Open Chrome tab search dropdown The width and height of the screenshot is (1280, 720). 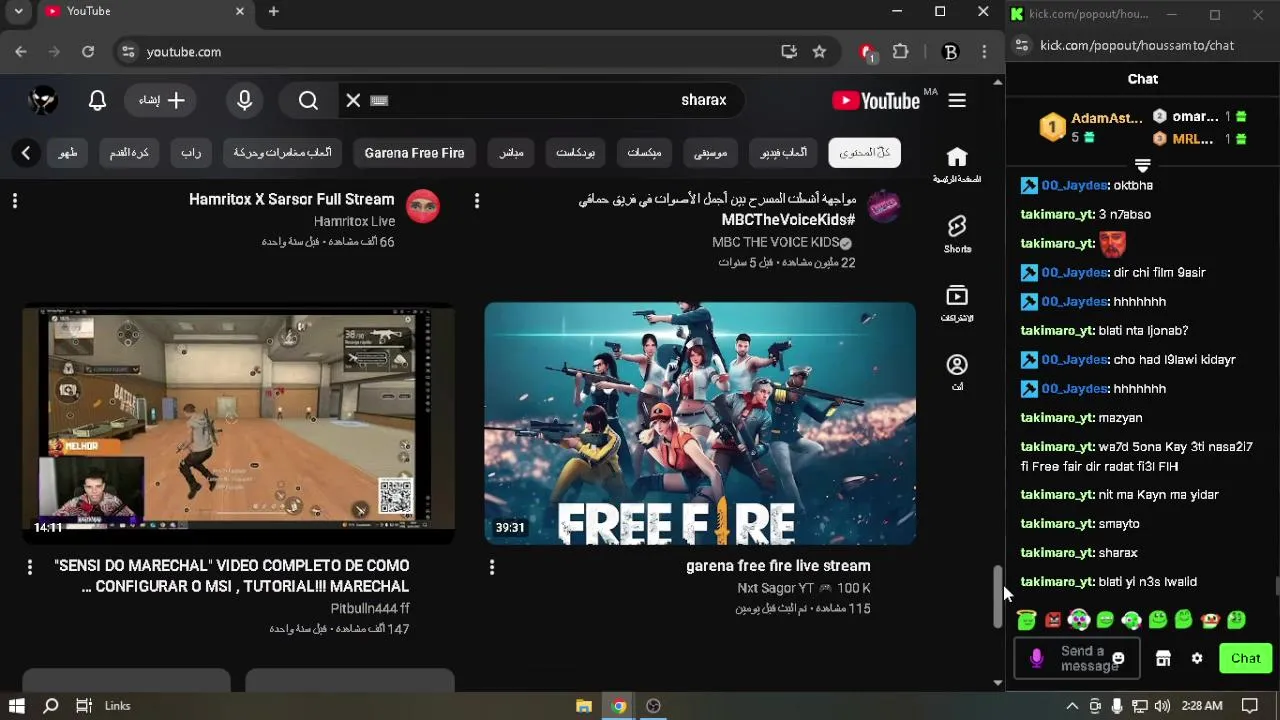pos(18,11)
